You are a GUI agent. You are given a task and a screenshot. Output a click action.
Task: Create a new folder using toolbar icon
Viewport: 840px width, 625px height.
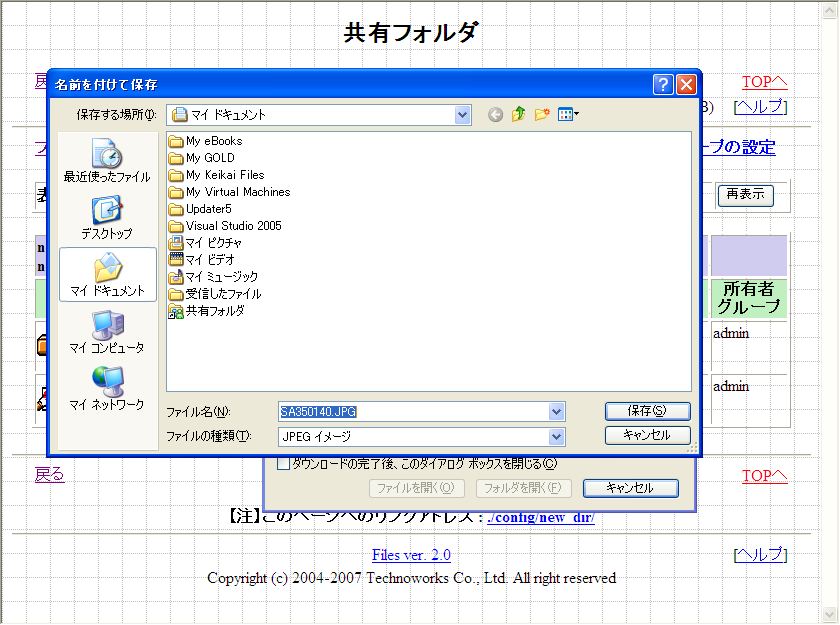(x=542, y=115)
